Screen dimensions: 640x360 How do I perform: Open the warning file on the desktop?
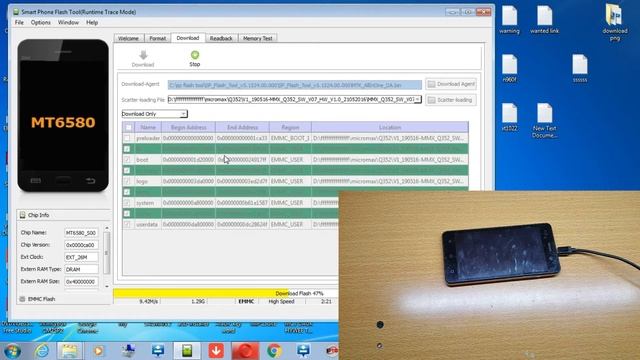click(x=509, y=20)
